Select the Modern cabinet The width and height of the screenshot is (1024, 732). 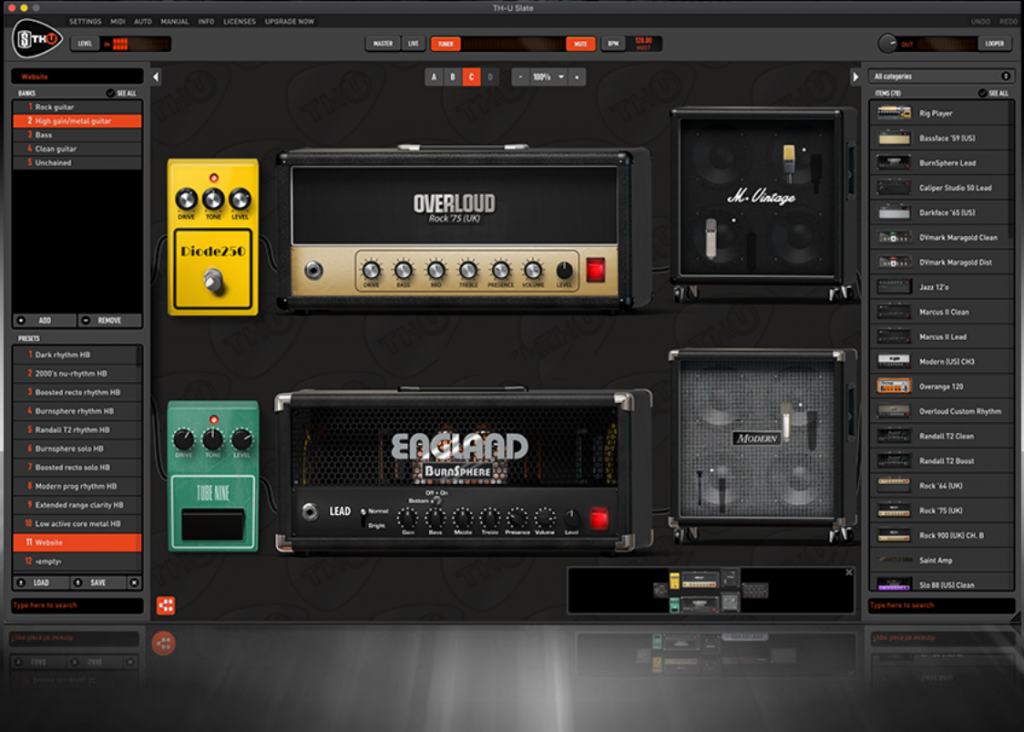761,445
